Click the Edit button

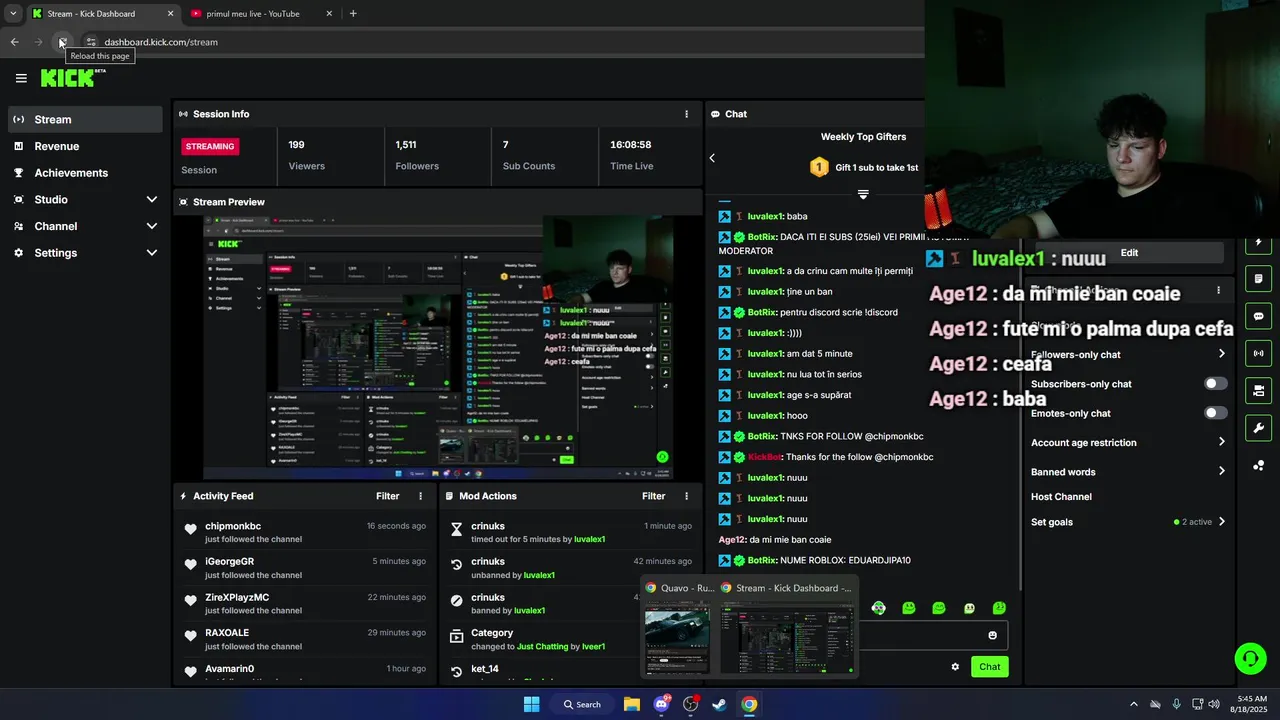coord(1129,253)
